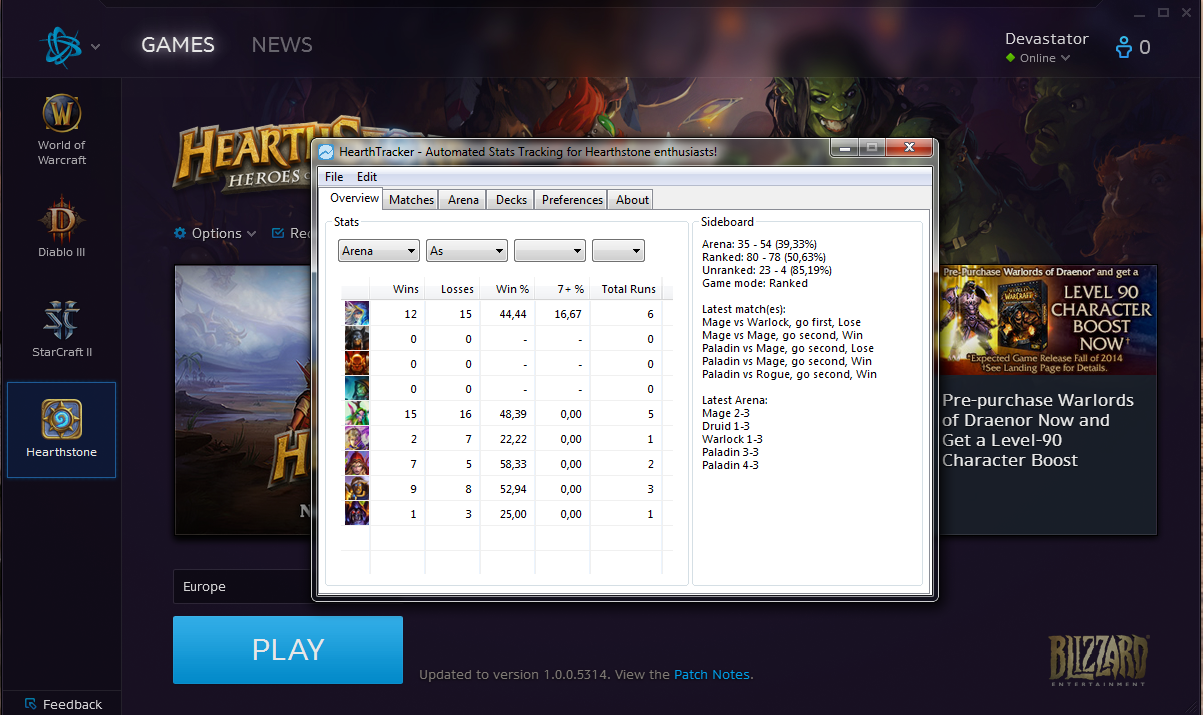Click 'Game mode: Ranked' text
The height and width of the screenshot is (715, 1203).
tap(755, 283)
